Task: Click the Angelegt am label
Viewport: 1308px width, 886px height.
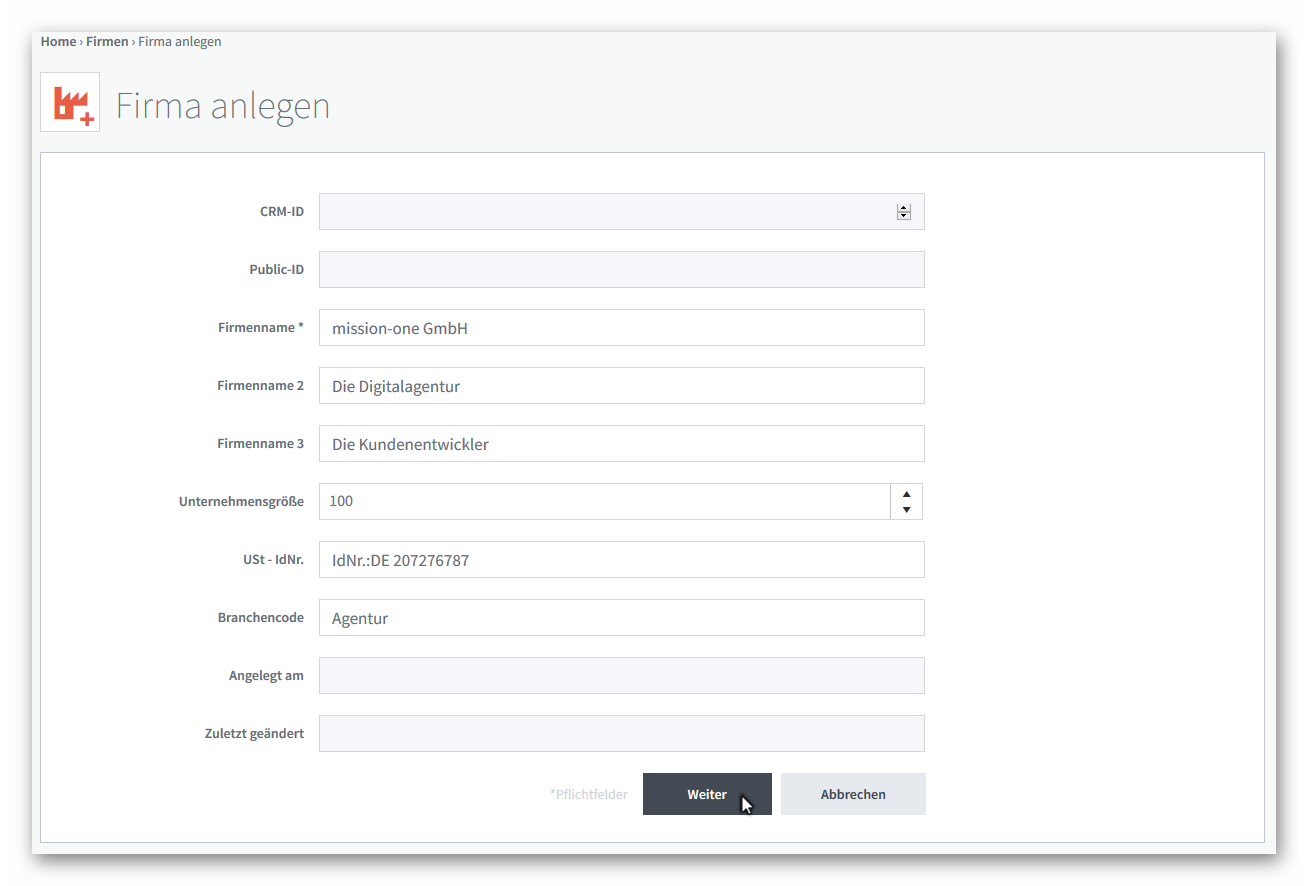Action: (x=266, y=675)
